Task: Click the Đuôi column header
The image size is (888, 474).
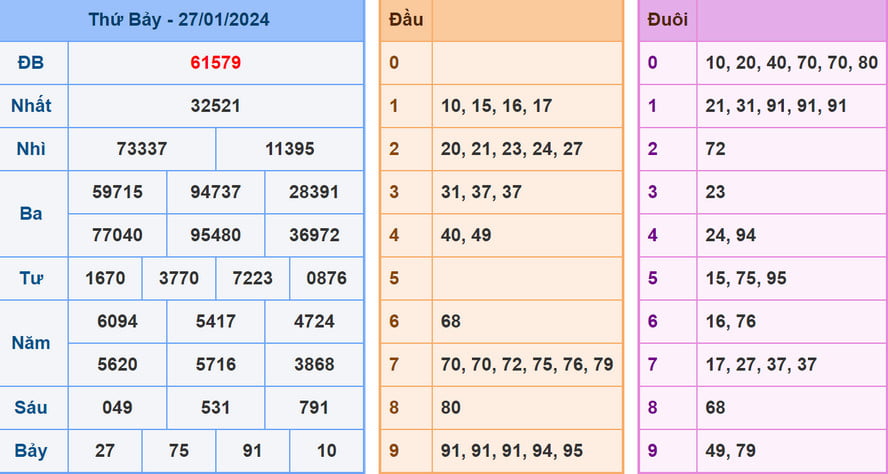Action: coord(667,19)
